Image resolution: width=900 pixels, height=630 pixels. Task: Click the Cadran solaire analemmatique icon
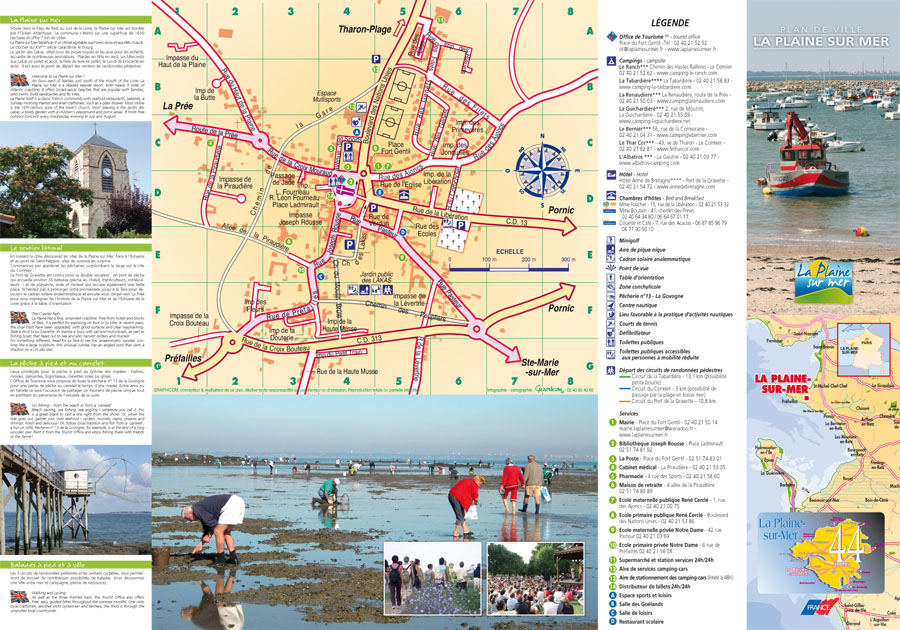pyautogui.click(x=611, y=259)
